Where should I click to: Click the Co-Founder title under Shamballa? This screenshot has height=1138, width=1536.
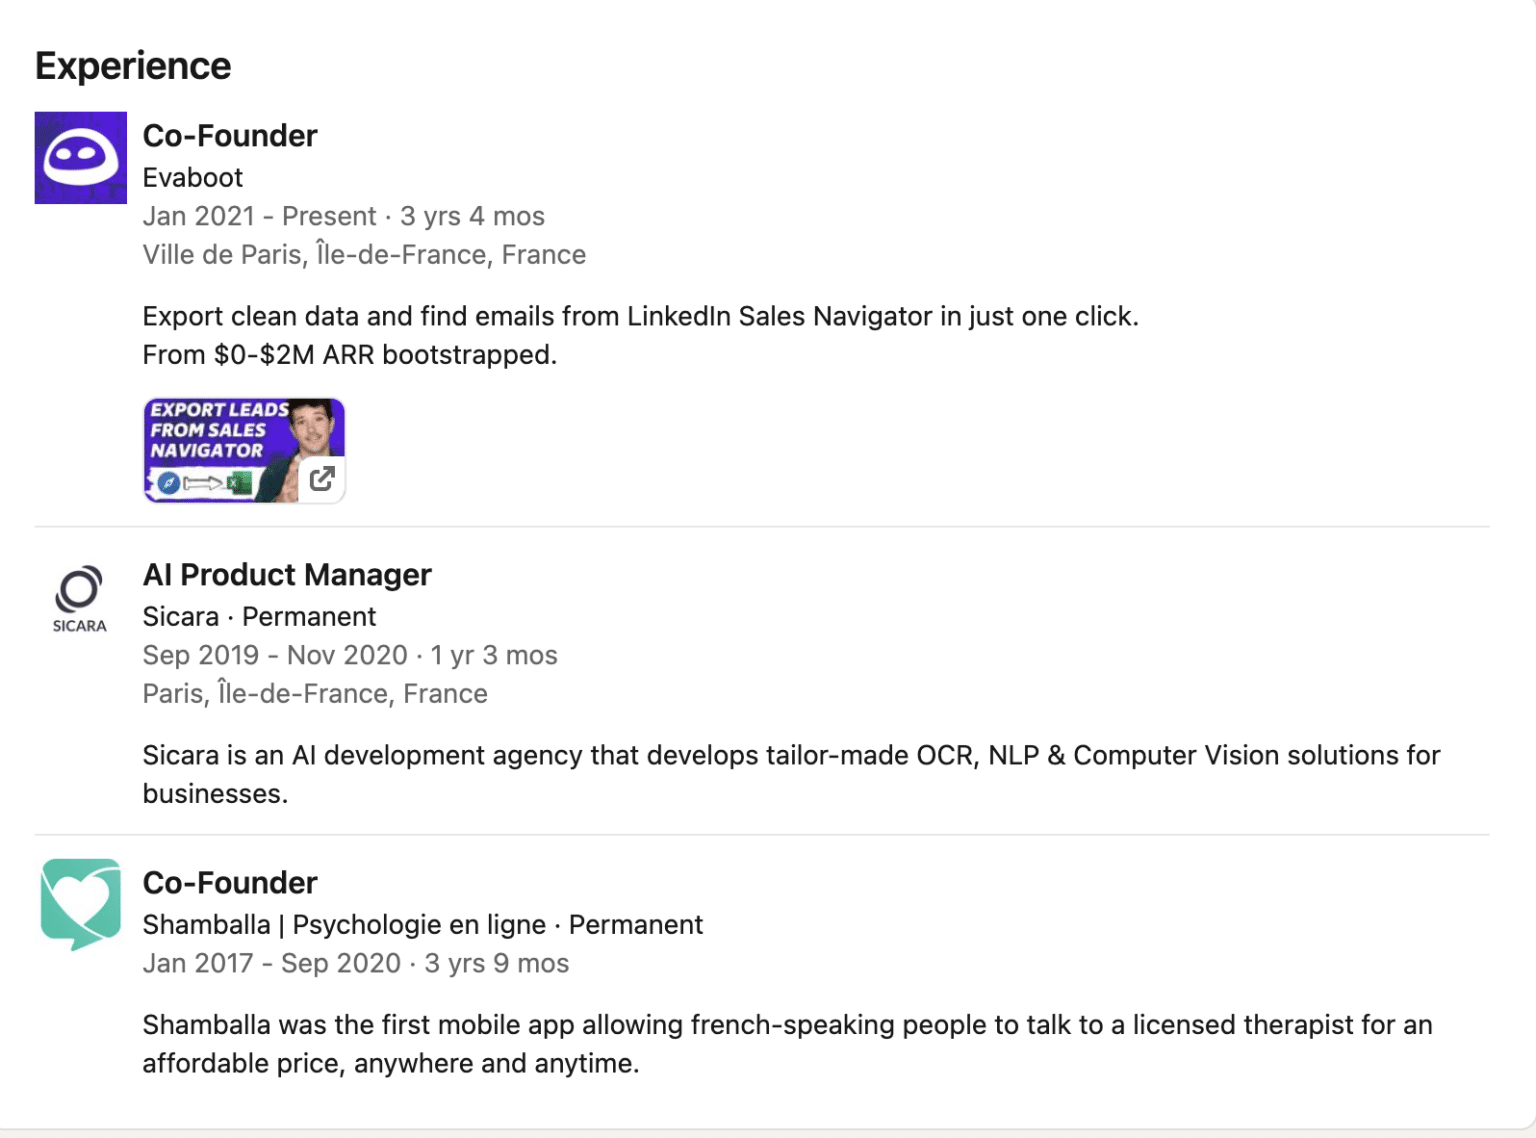pyautogui.click(x=230, y=882)
